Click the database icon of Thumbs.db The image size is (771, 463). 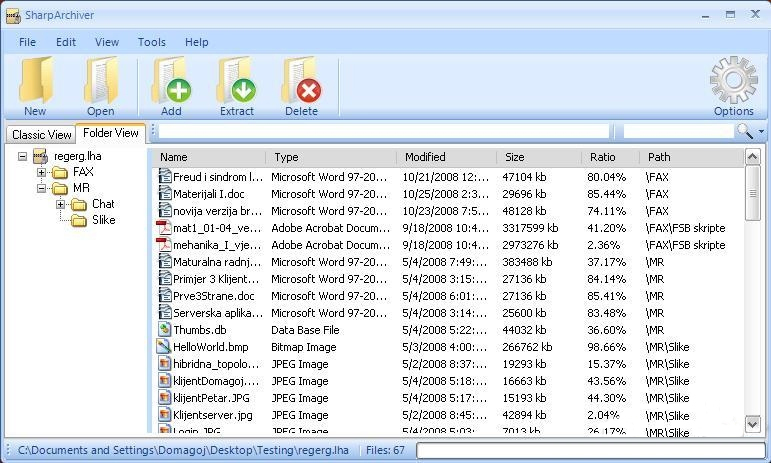pyautogui.click(x=165, y=330)
